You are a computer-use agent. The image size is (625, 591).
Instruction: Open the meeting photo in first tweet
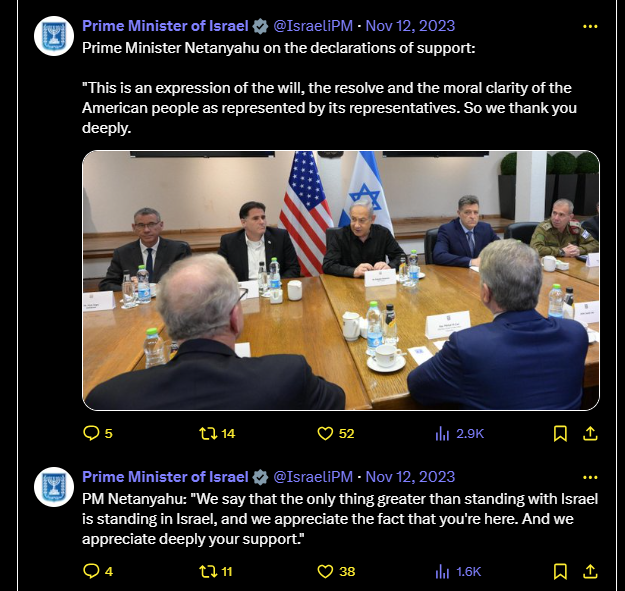[x=341, y=280]
